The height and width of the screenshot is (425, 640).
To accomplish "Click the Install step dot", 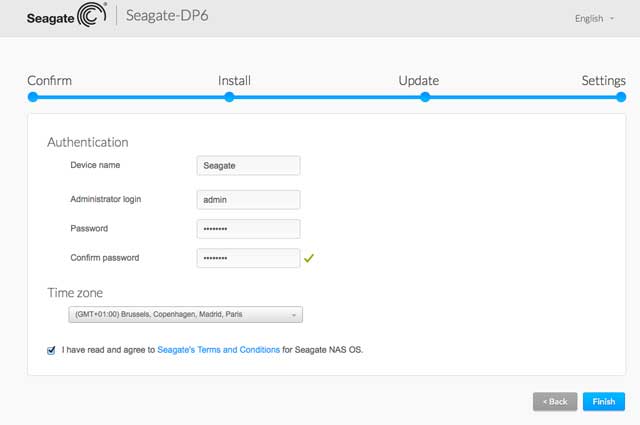I will pyautogui.click(x=229, y=97).
